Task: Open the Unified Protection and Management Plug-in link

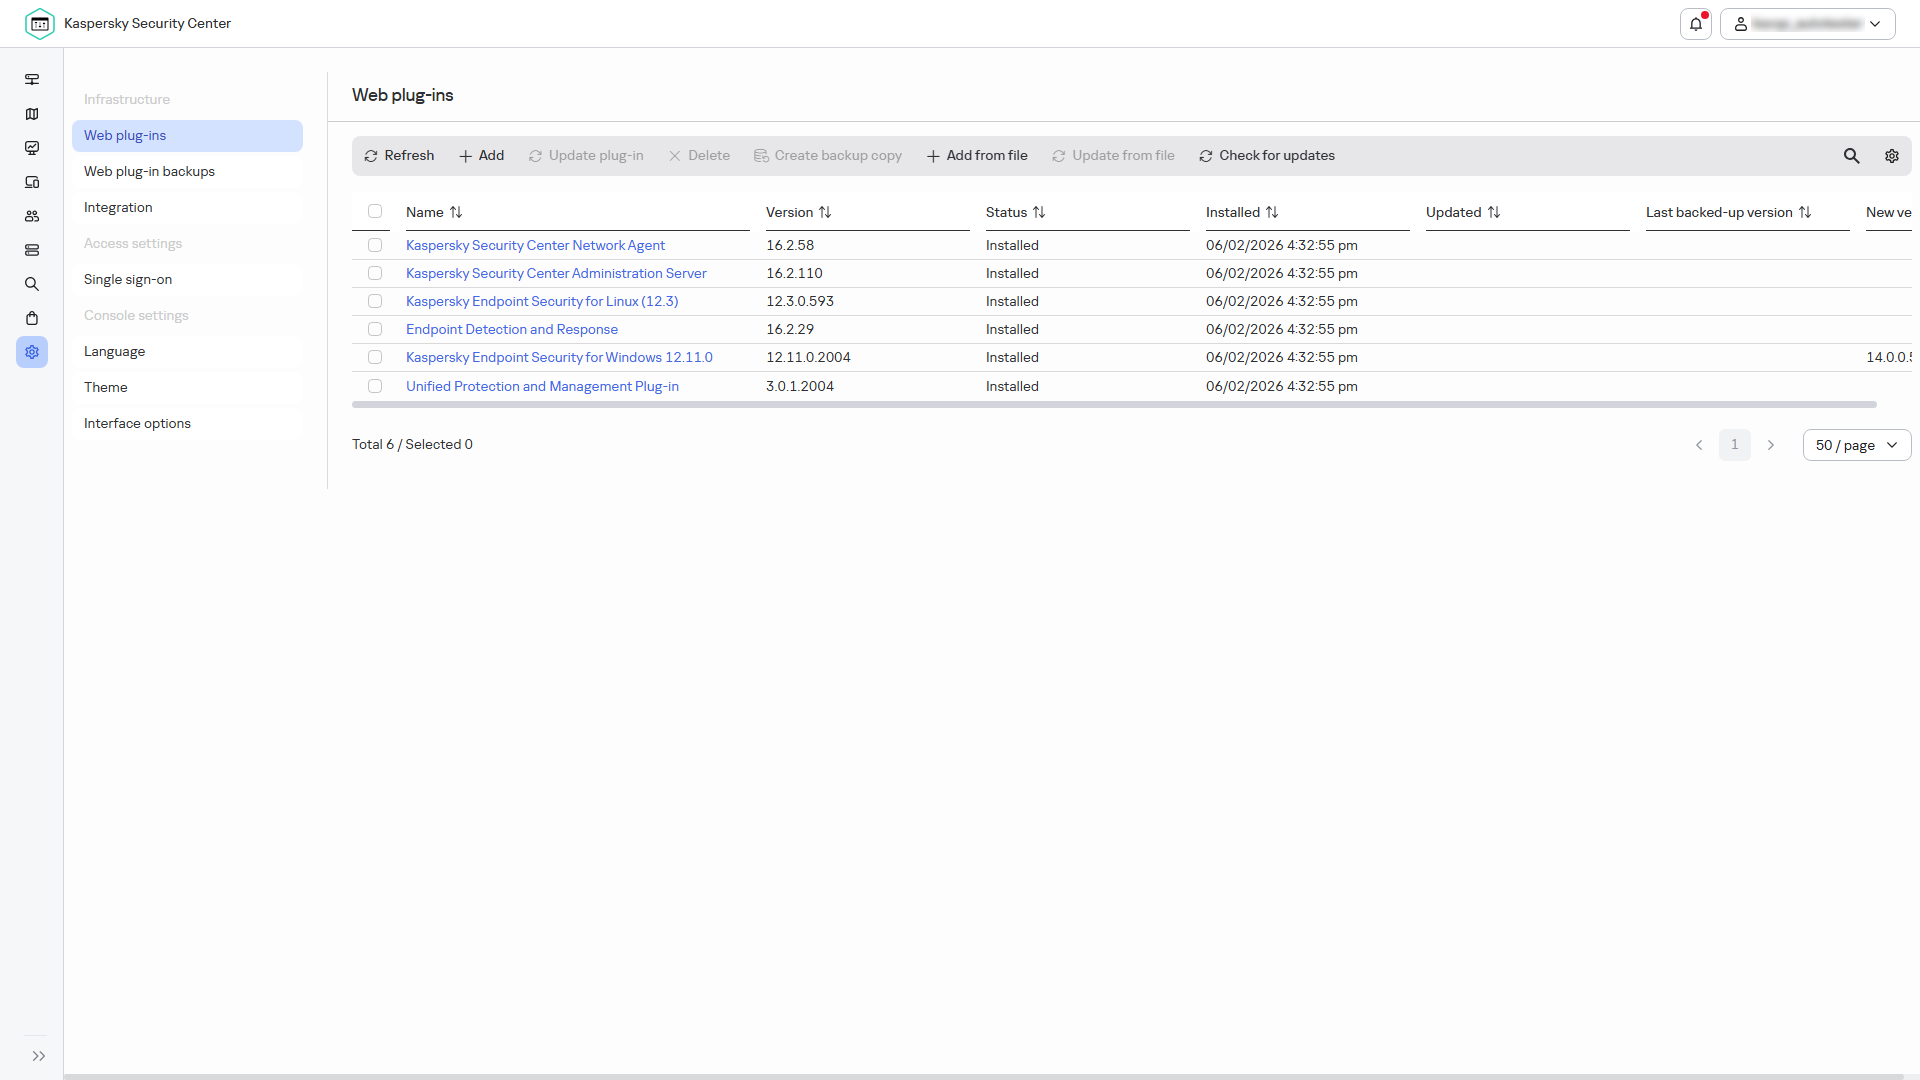Action: pos(542,386)
